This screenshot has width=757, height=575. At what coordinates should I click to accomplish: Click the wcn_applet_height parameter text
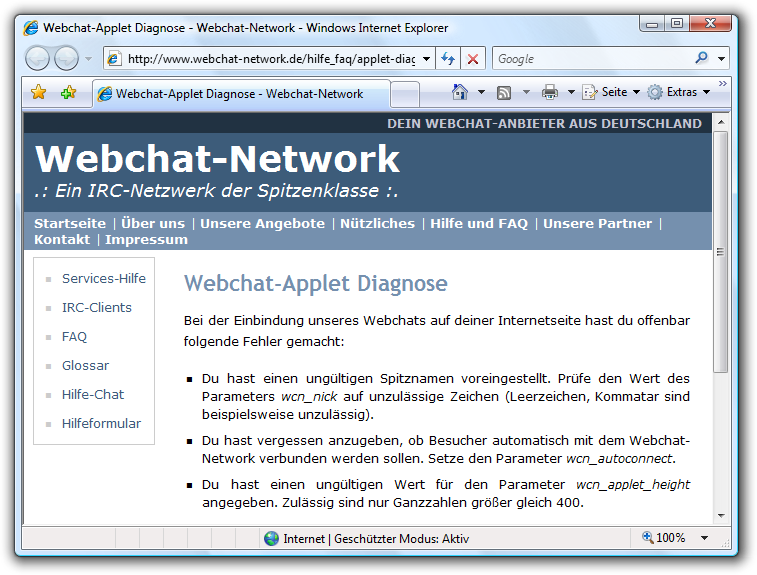[x=633, y=485]
